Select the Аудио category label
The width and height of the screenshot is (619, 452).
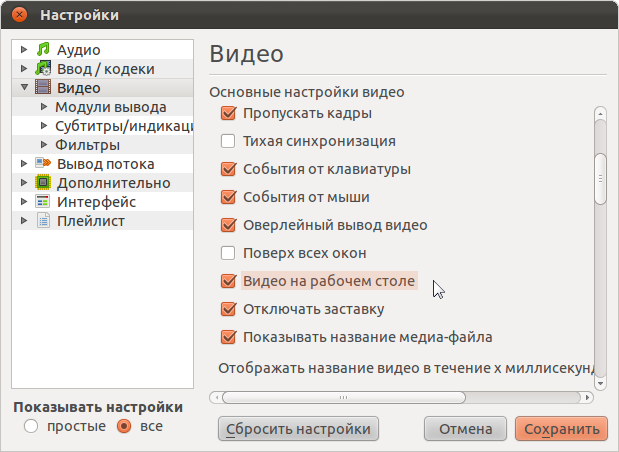79,50
